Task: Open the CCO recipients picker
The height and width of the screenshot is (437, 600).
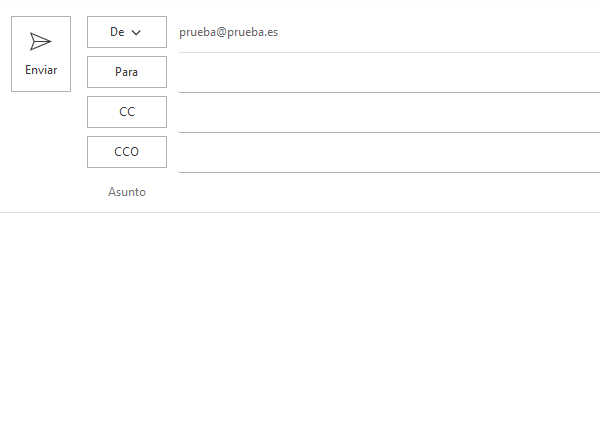Action: (127, 152)
